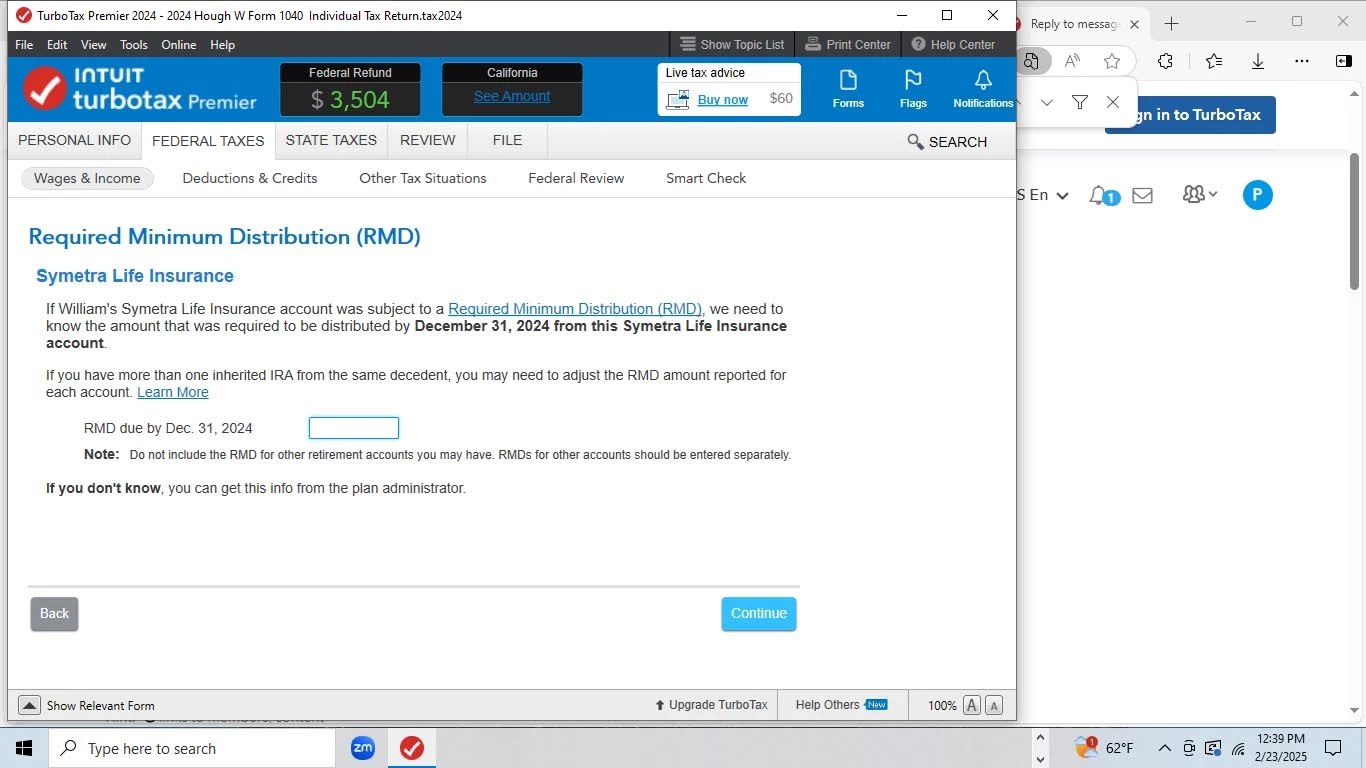The image size is (1366, 768).
Task: Click the Windows Start button
Action: (24, 748)
